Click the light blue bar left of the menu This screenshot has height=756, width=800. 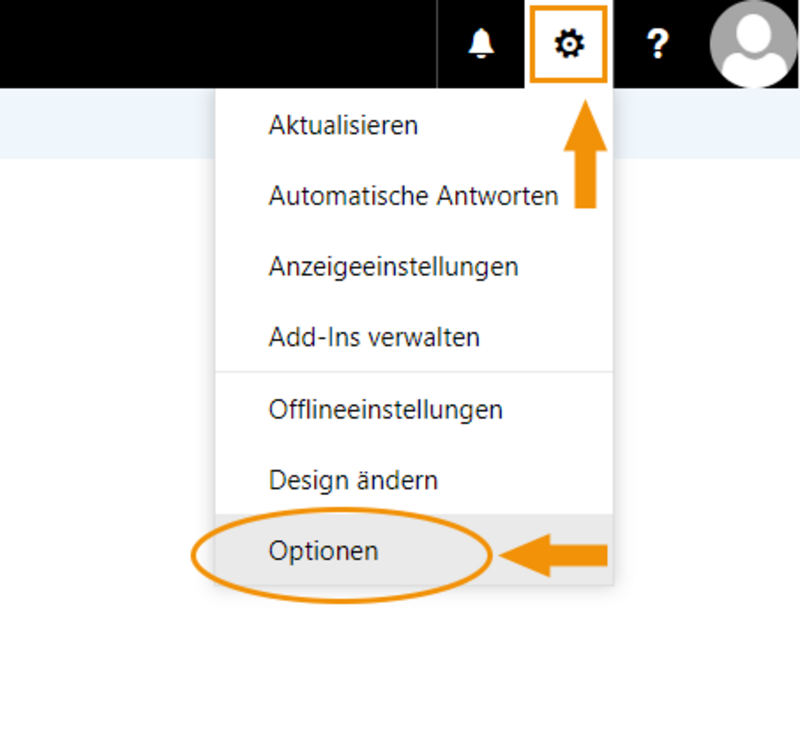[107, 123]
